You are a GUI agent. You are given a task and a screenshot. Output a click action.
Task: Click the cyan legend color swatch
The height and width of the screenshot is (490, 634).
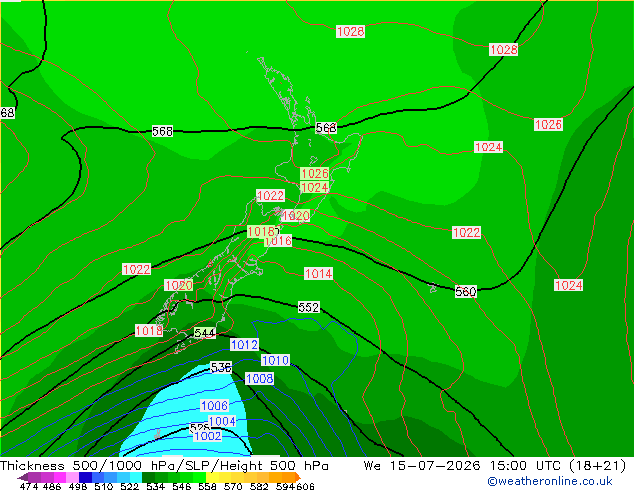pos(136,477)
